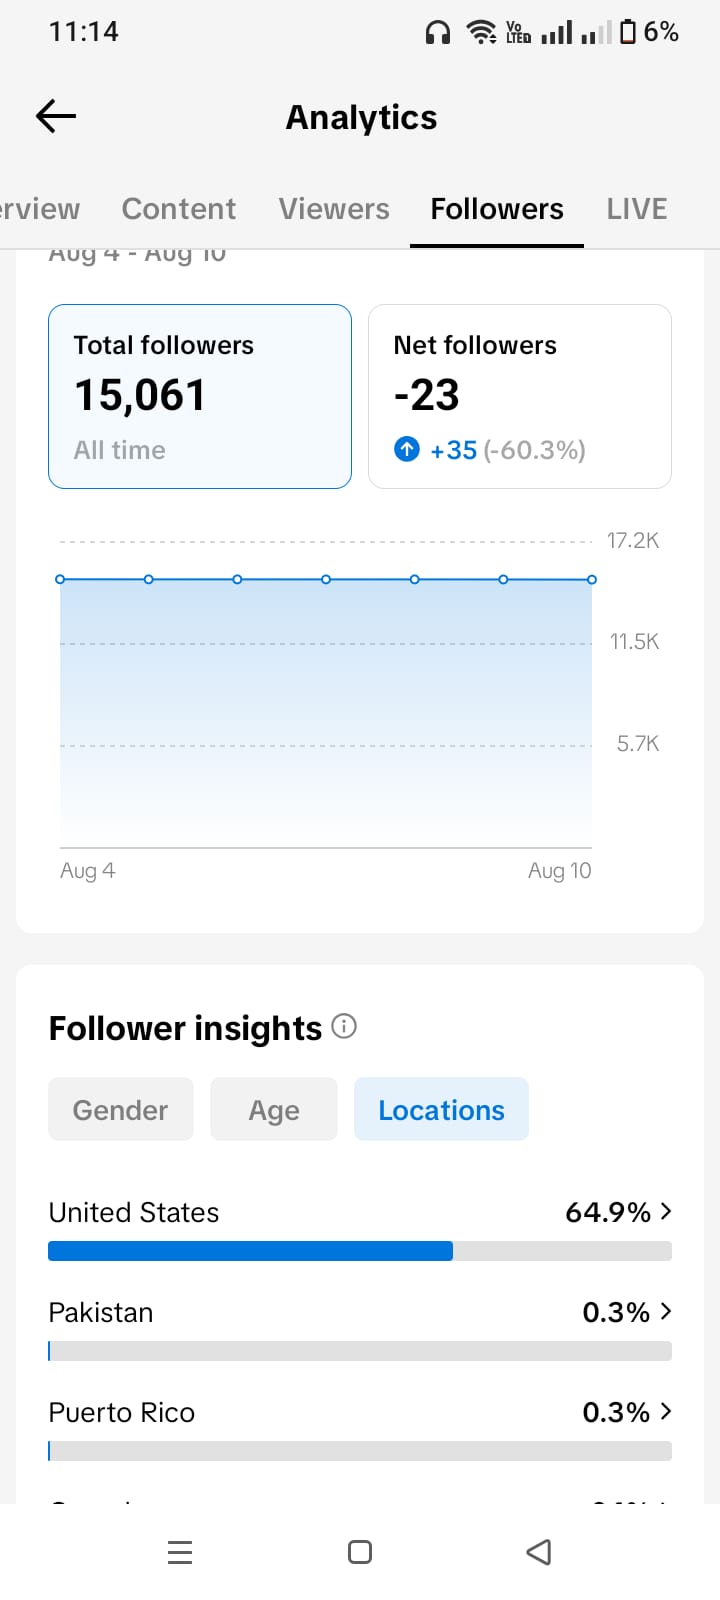
Task: Tap the battery indicator in status bar
Action: coord(628,32)
